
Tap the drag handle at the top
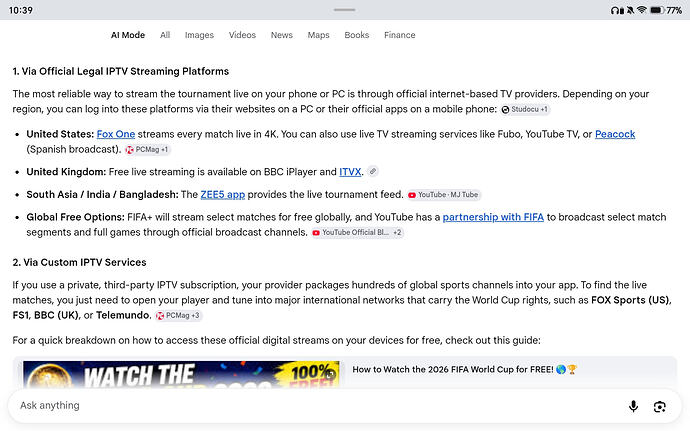coord(345,10)
